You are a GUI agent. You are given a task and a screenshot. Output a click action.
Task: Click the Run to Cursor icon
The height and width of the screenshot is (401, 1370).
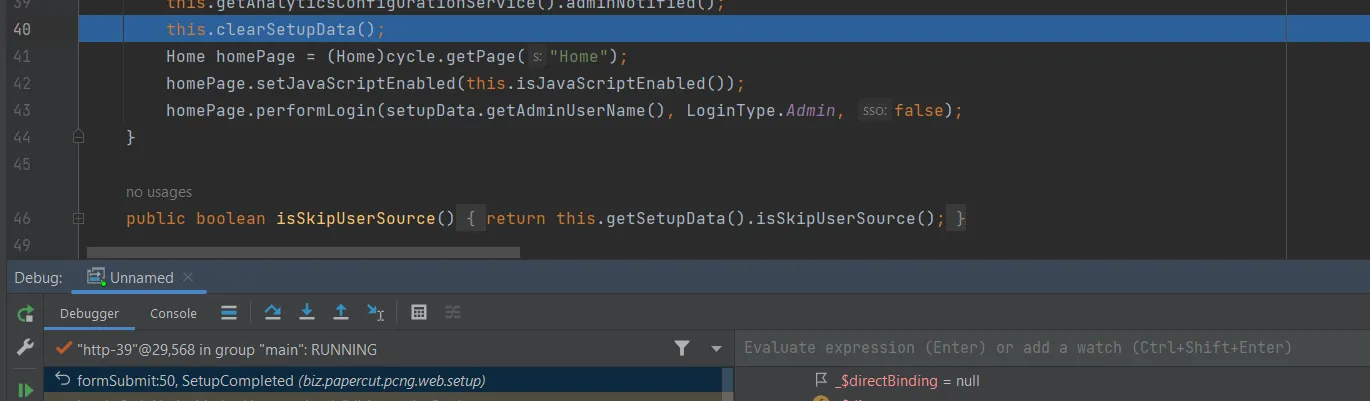pyautogui.click(x=376, y=313)
